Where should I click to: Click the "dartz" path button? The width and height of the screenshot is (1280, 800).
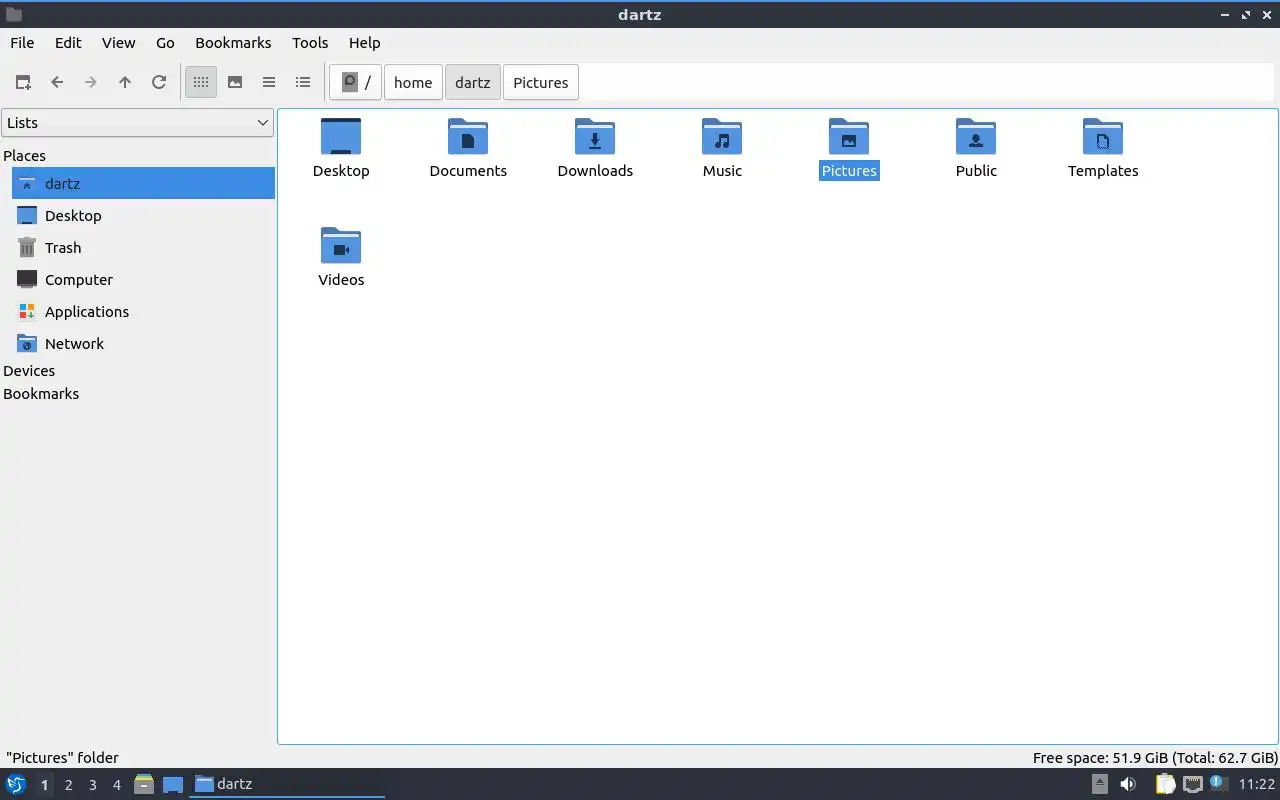(473, 83)
